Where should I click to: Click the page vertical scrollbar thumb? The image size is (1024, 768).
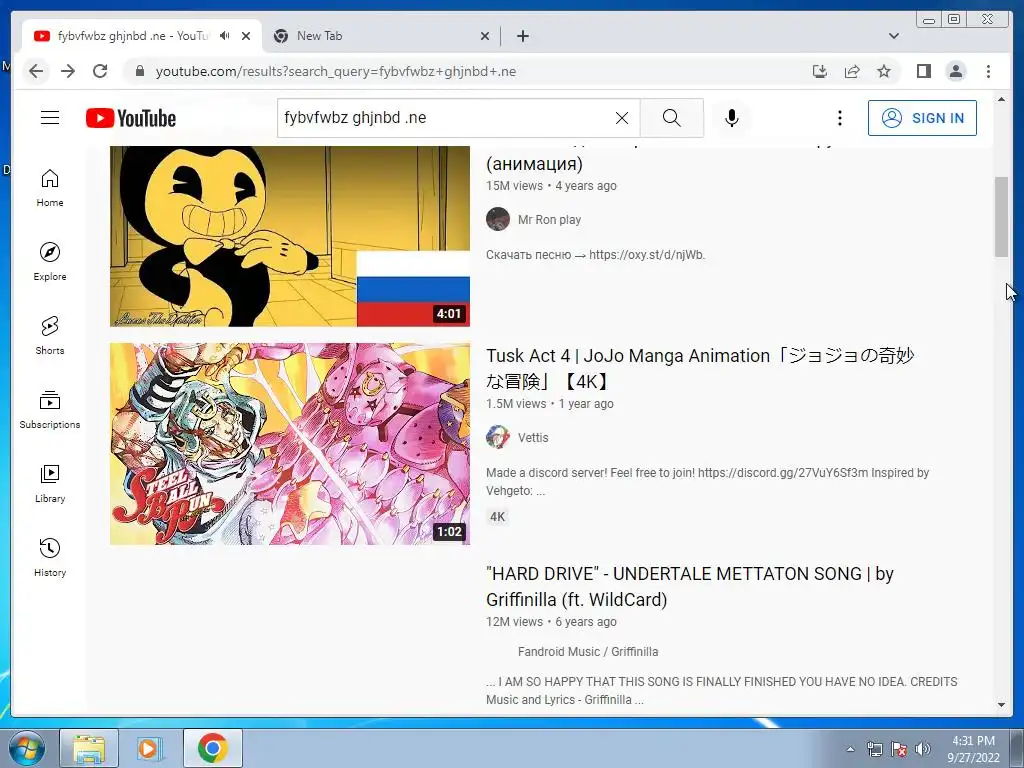[x=1001, y=217]
